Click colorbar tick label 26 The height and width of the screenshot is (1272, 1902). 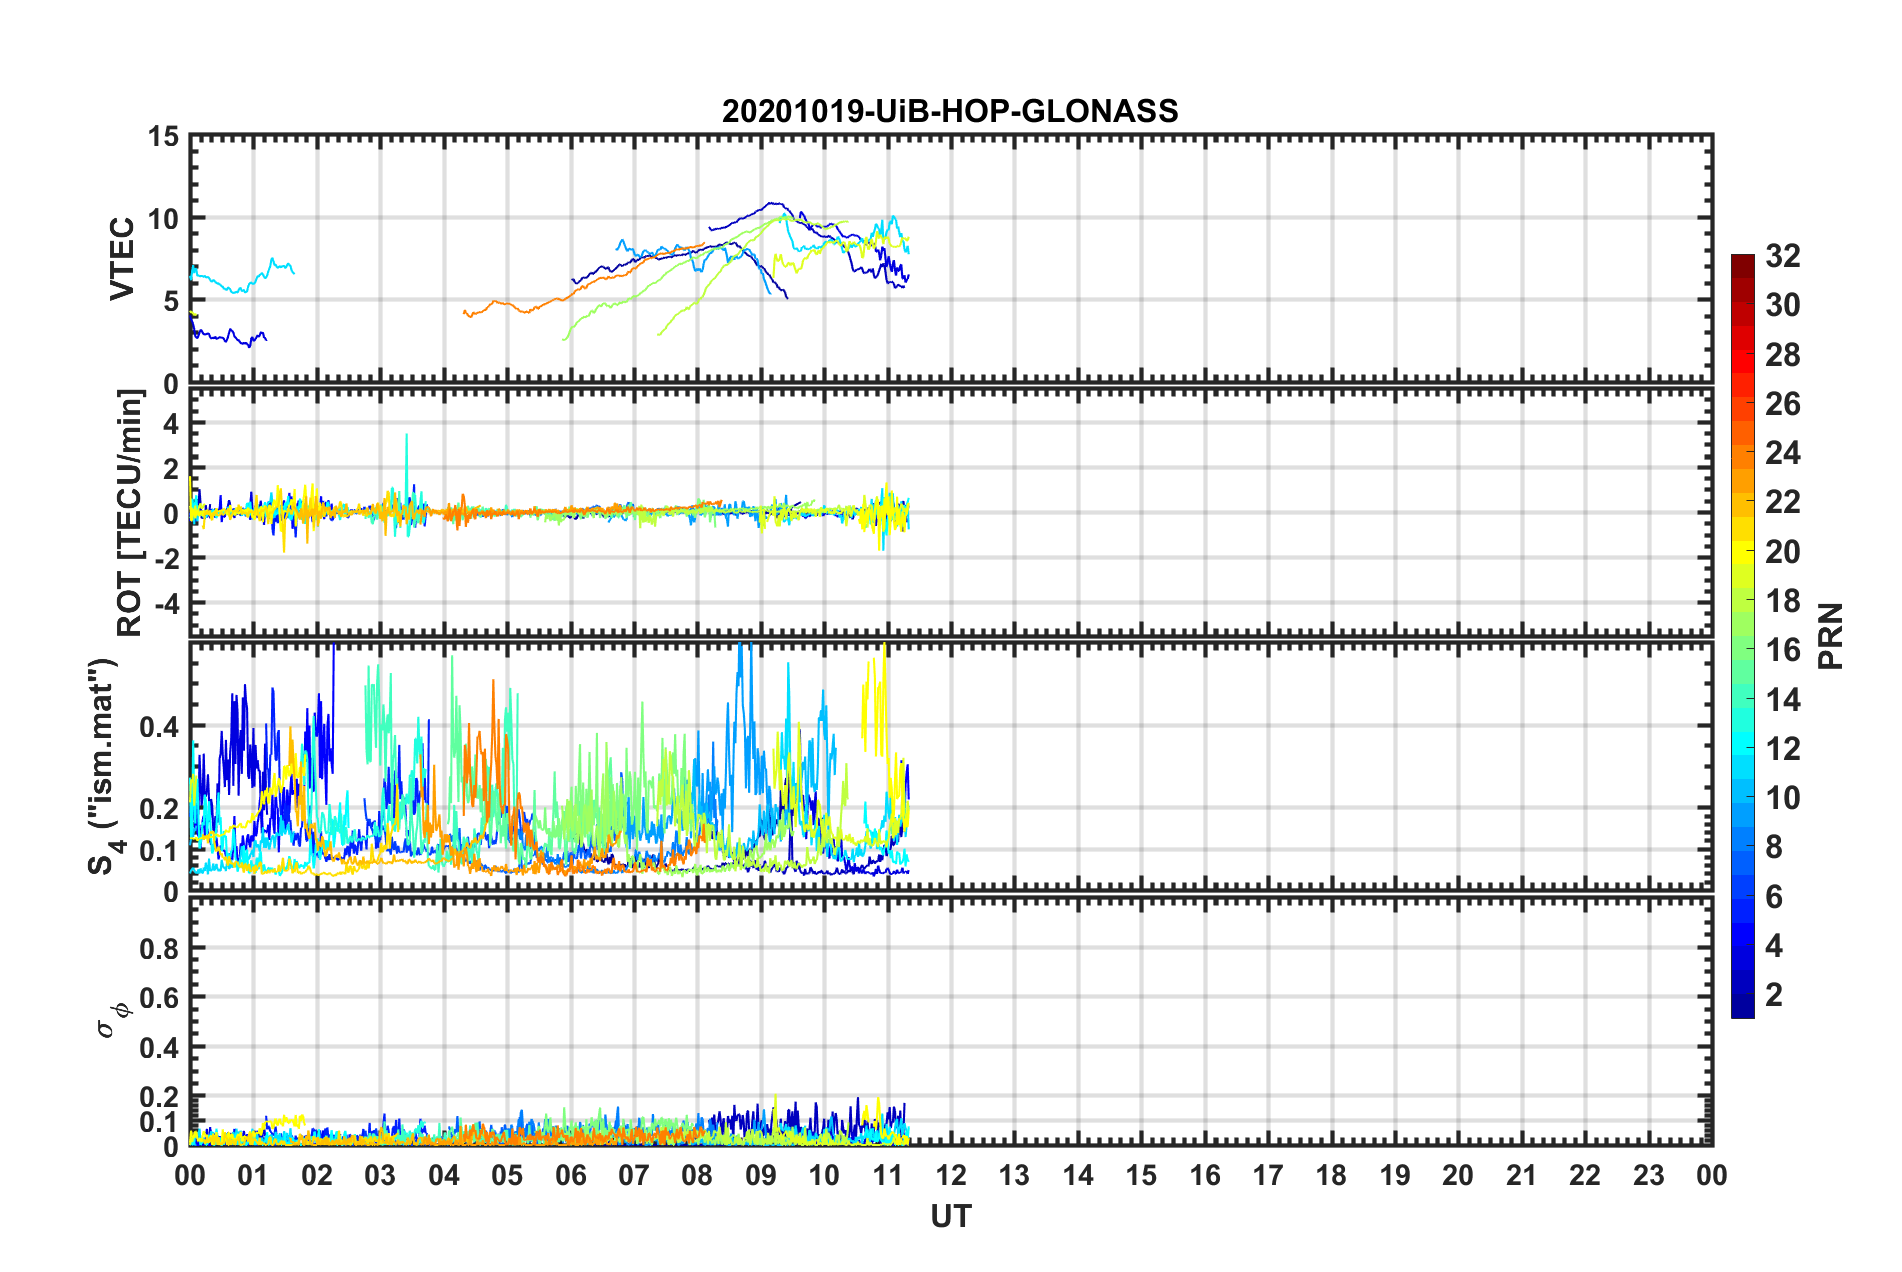(x=1782, y=404)
